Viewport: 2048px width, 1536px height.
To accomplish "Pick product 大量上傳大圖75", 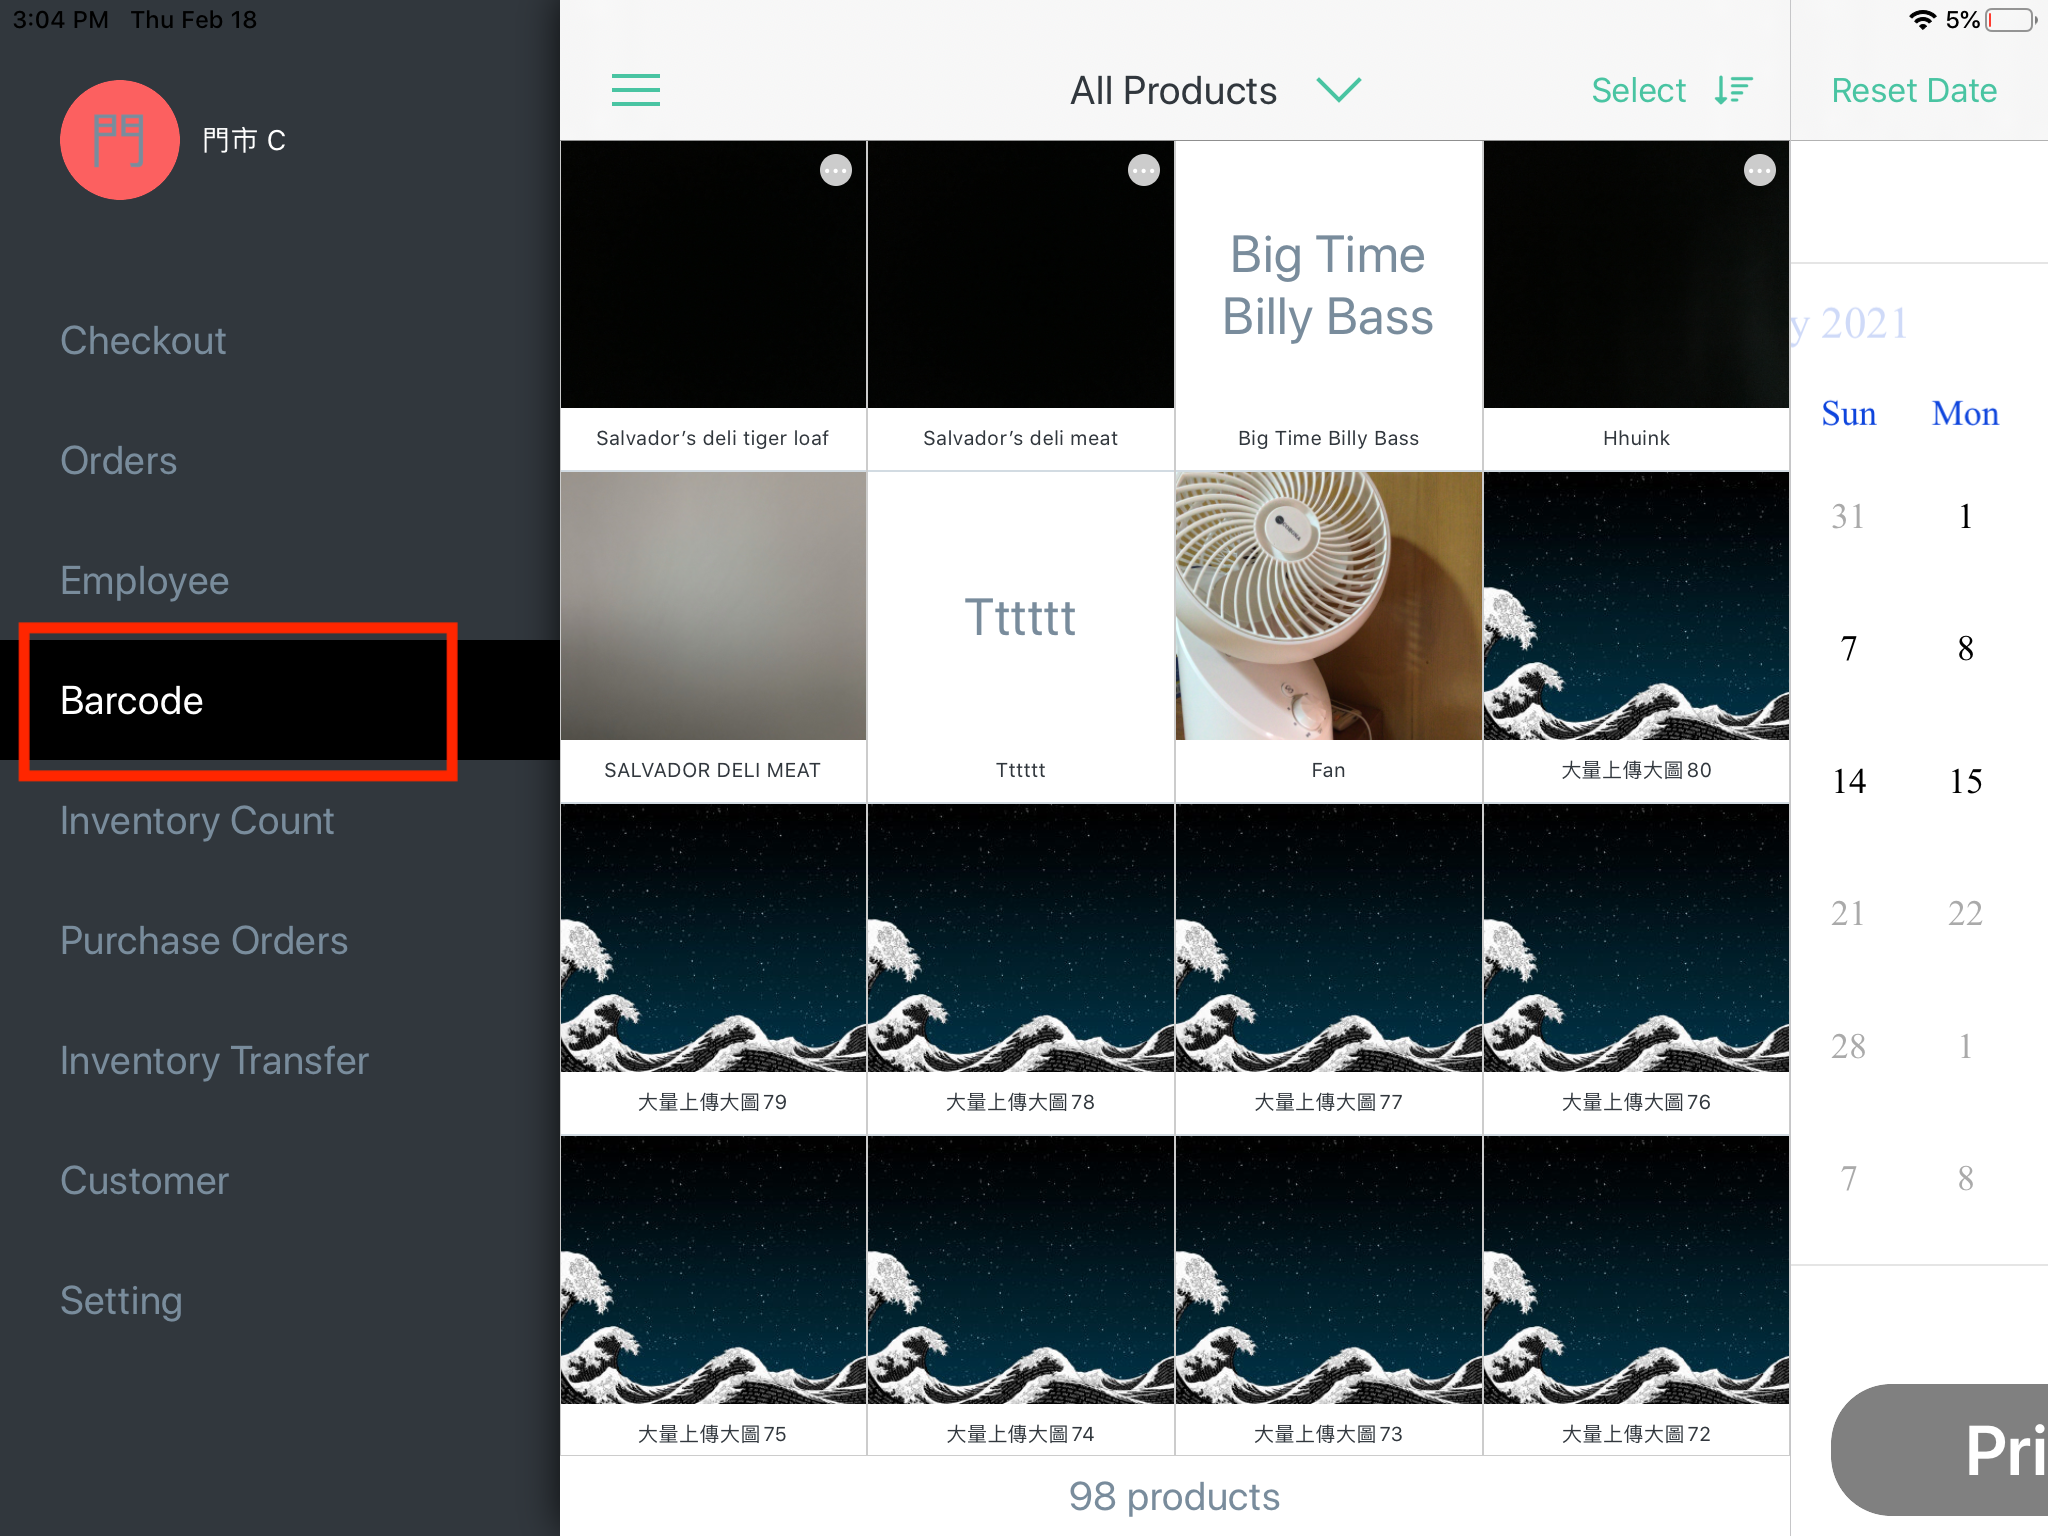I will coord(713,1295).
